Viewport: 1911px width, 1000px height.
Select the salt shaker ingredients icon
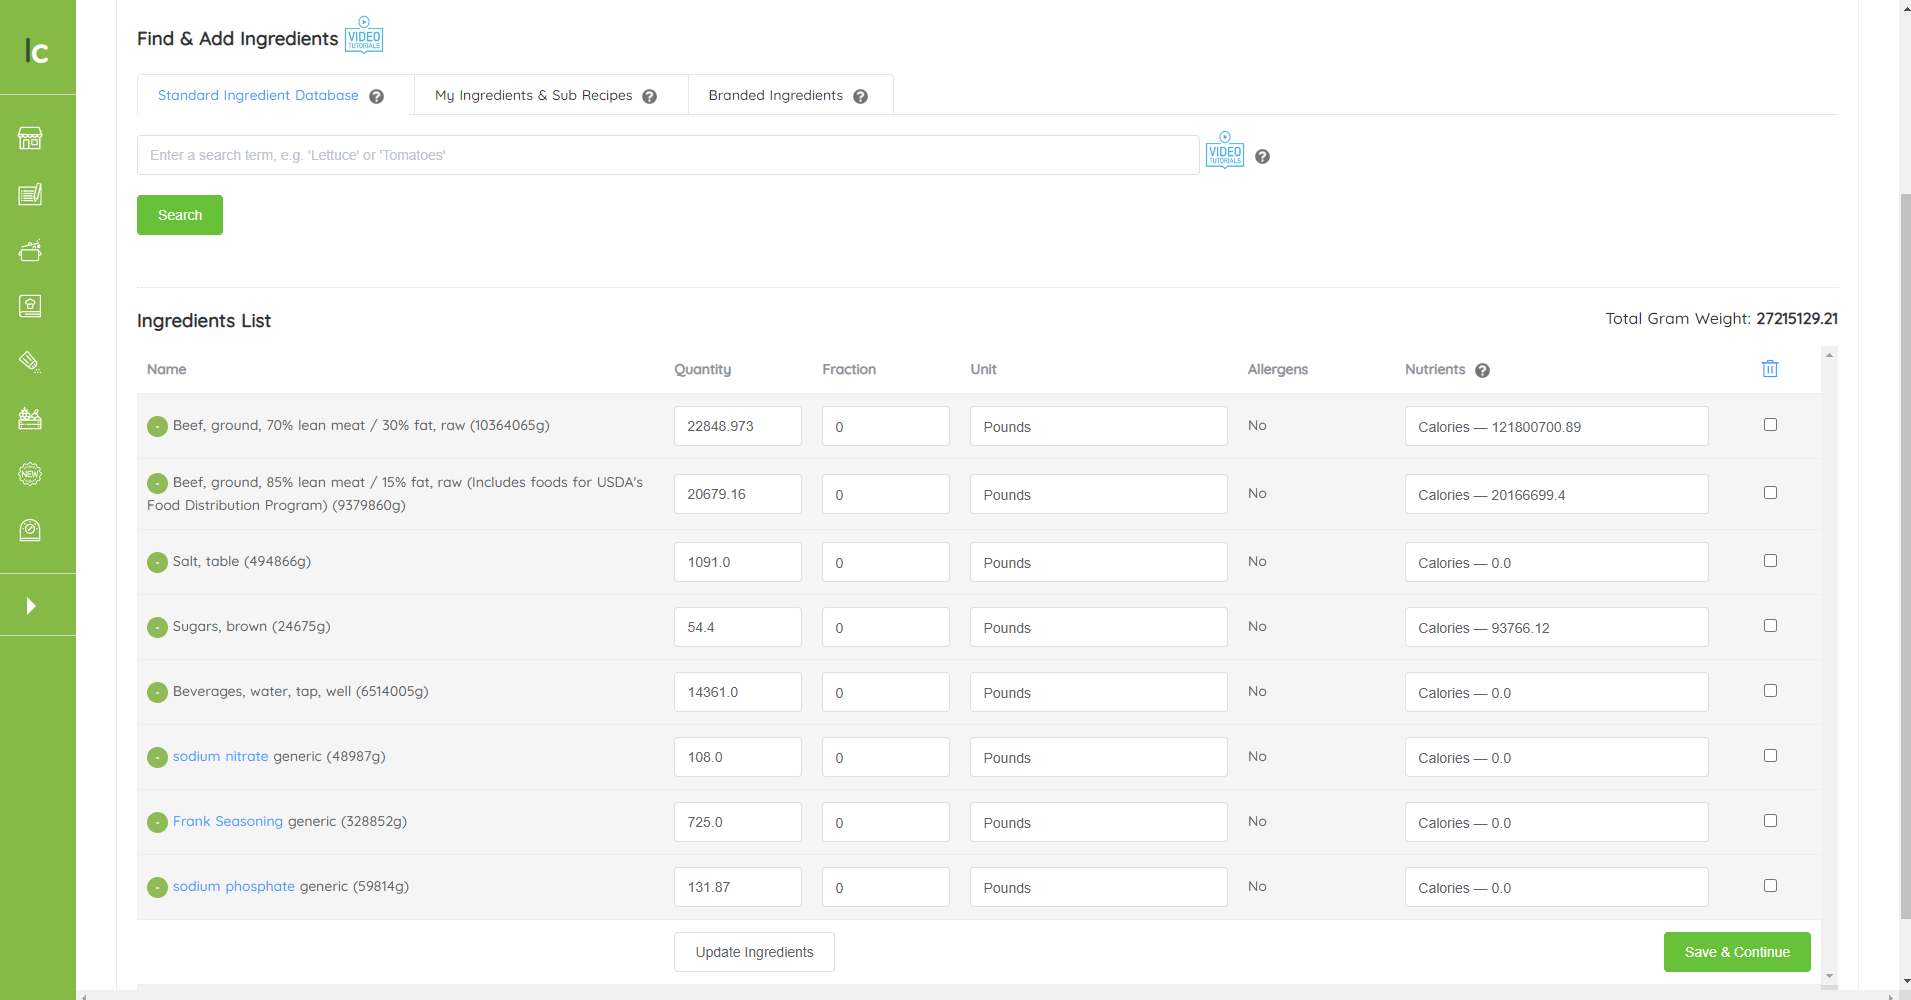coord(30,362)
